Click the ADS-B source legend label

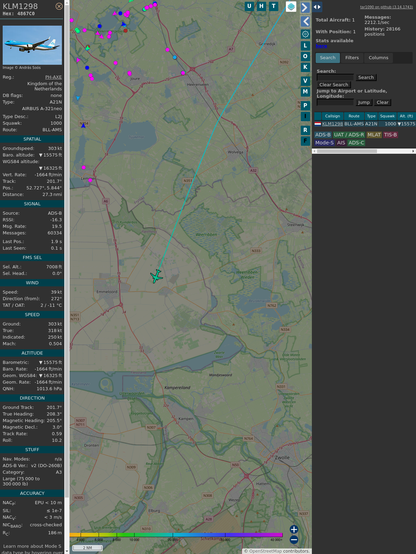point(323,135)
